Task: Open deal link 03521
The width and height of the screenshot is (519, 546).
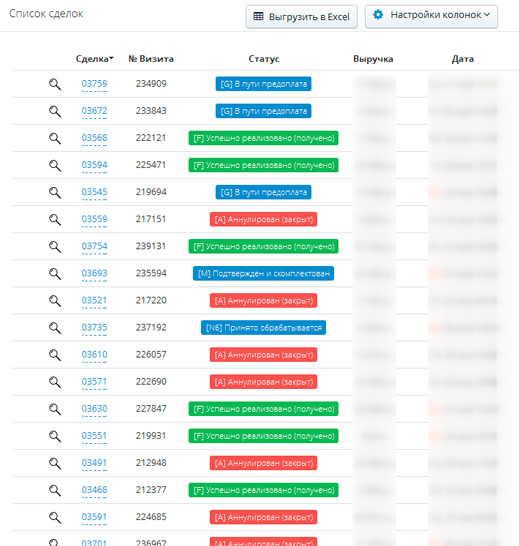Action: click(x=94, y=301)
